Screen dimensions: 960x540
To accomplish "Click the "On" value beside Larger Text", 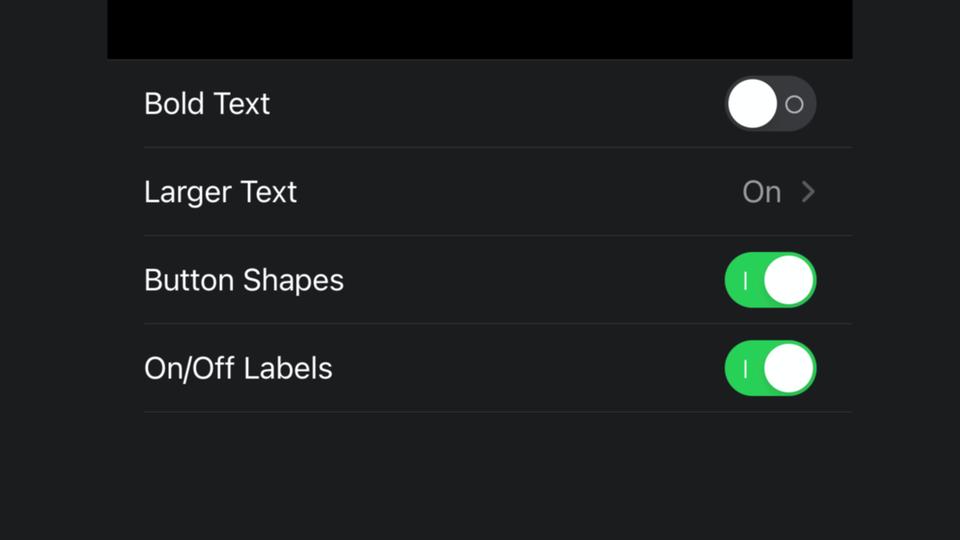I will (x=762, y=192).
